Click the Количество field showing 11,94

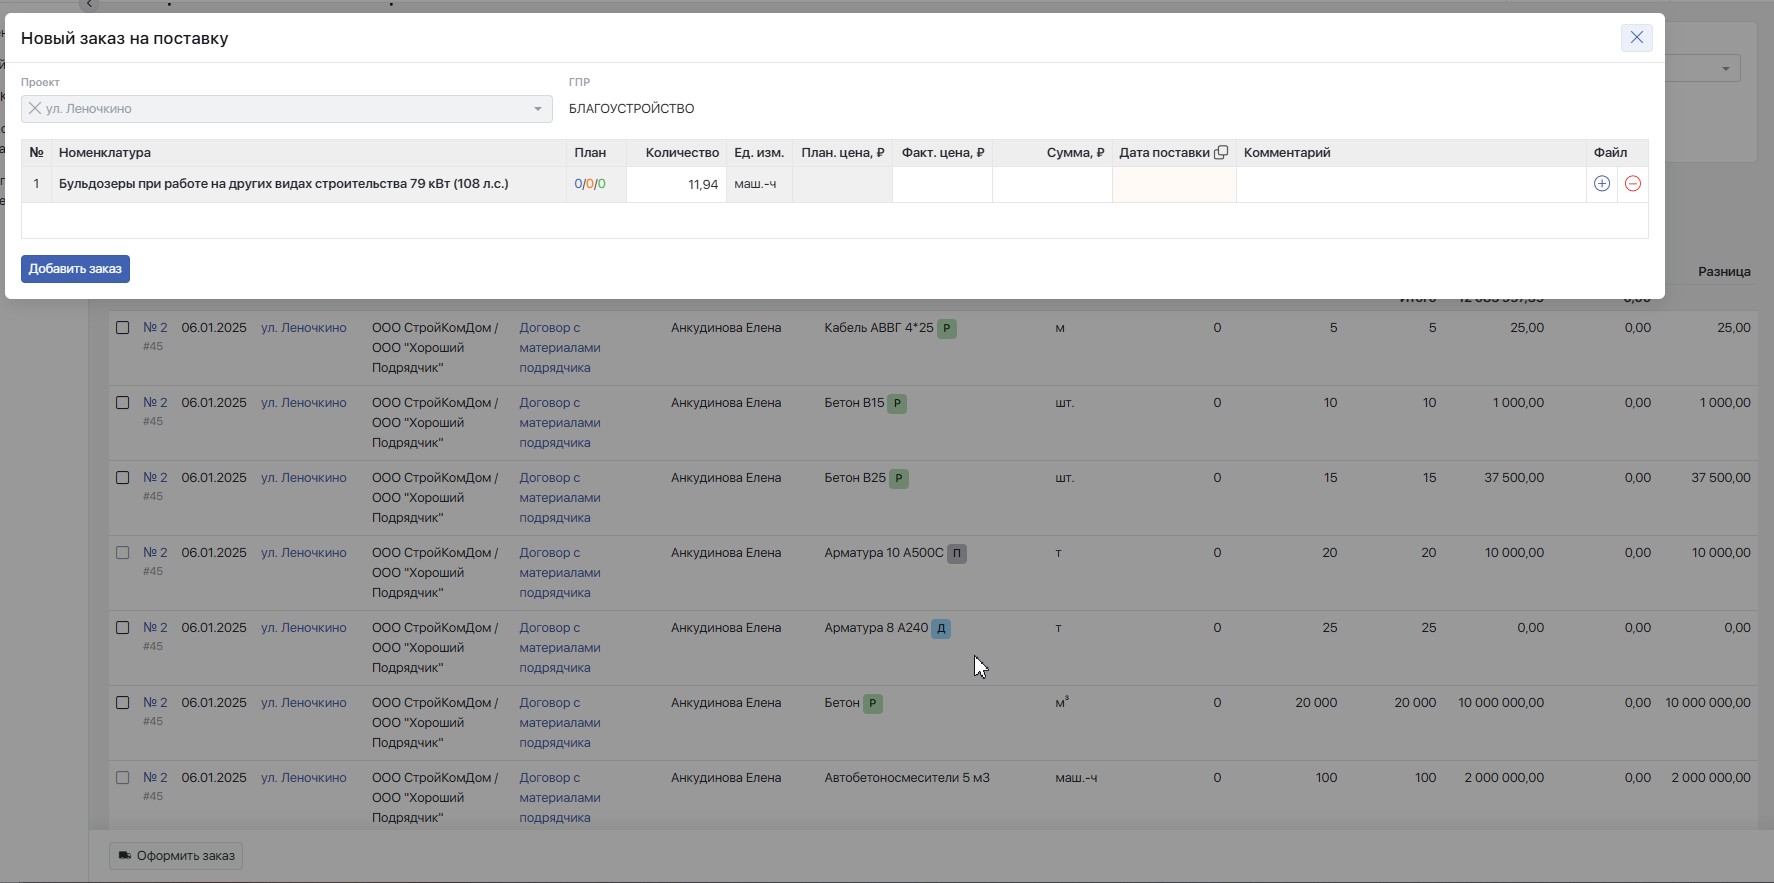(676, 185)
